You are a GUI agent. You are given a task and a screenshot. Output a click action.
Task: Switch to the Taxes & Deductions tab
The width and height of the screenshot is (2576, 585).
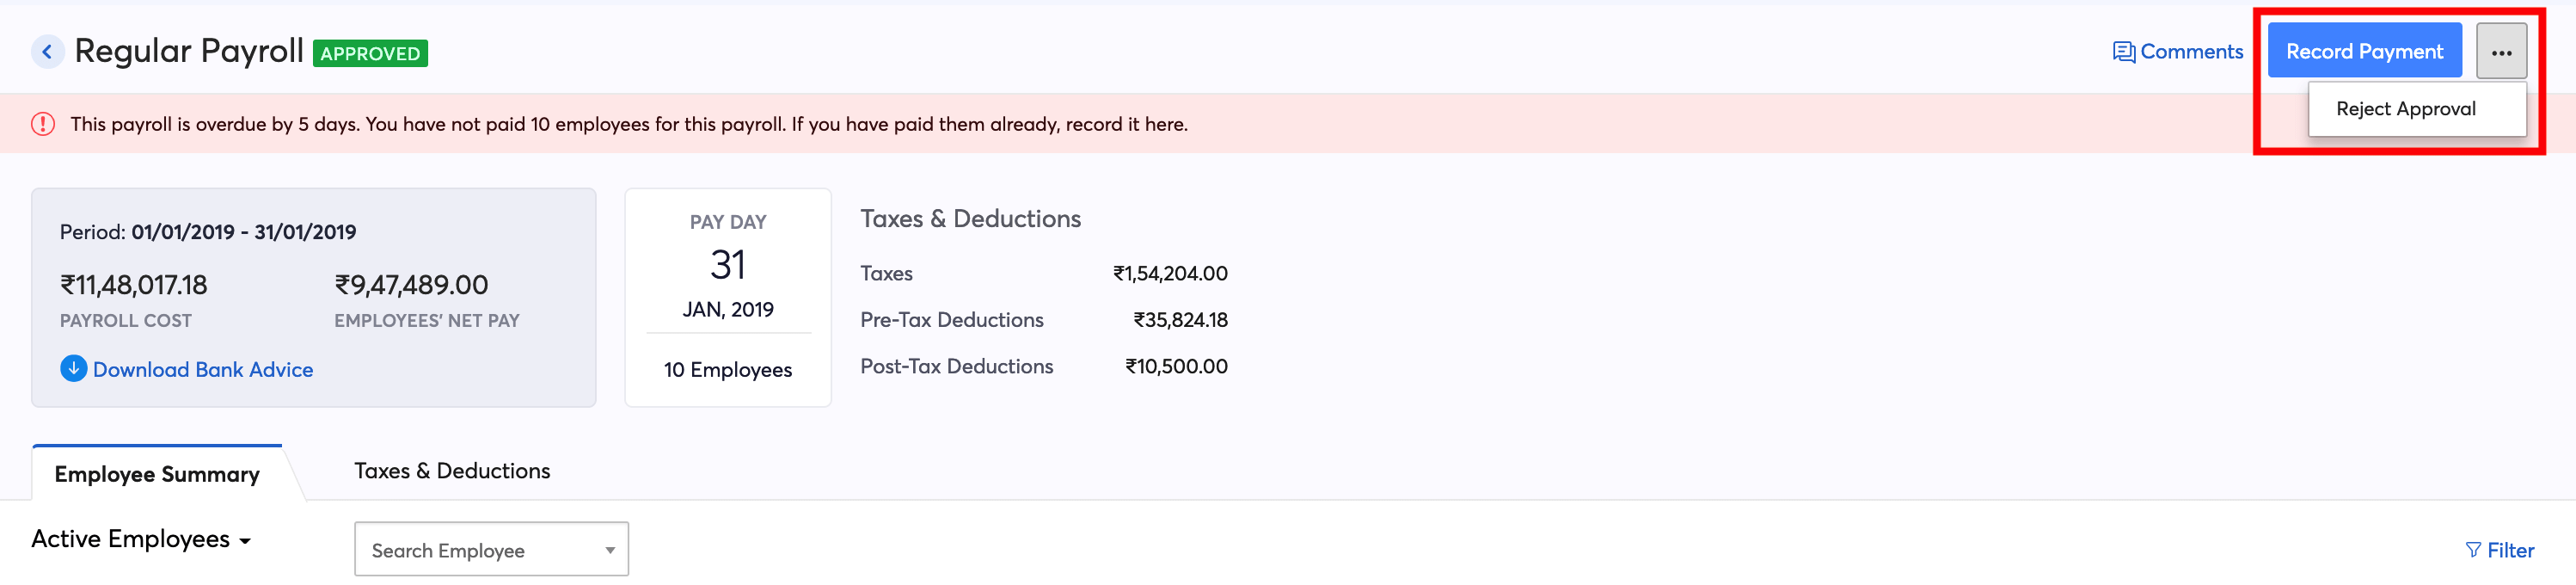[452, 471]
